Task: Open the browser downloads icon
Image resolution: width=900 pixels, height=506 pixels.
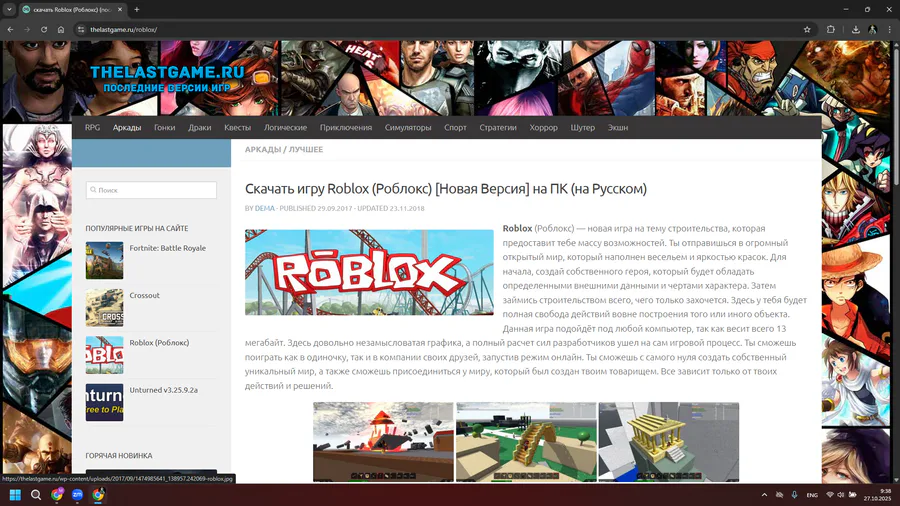Action: (856, 29)
